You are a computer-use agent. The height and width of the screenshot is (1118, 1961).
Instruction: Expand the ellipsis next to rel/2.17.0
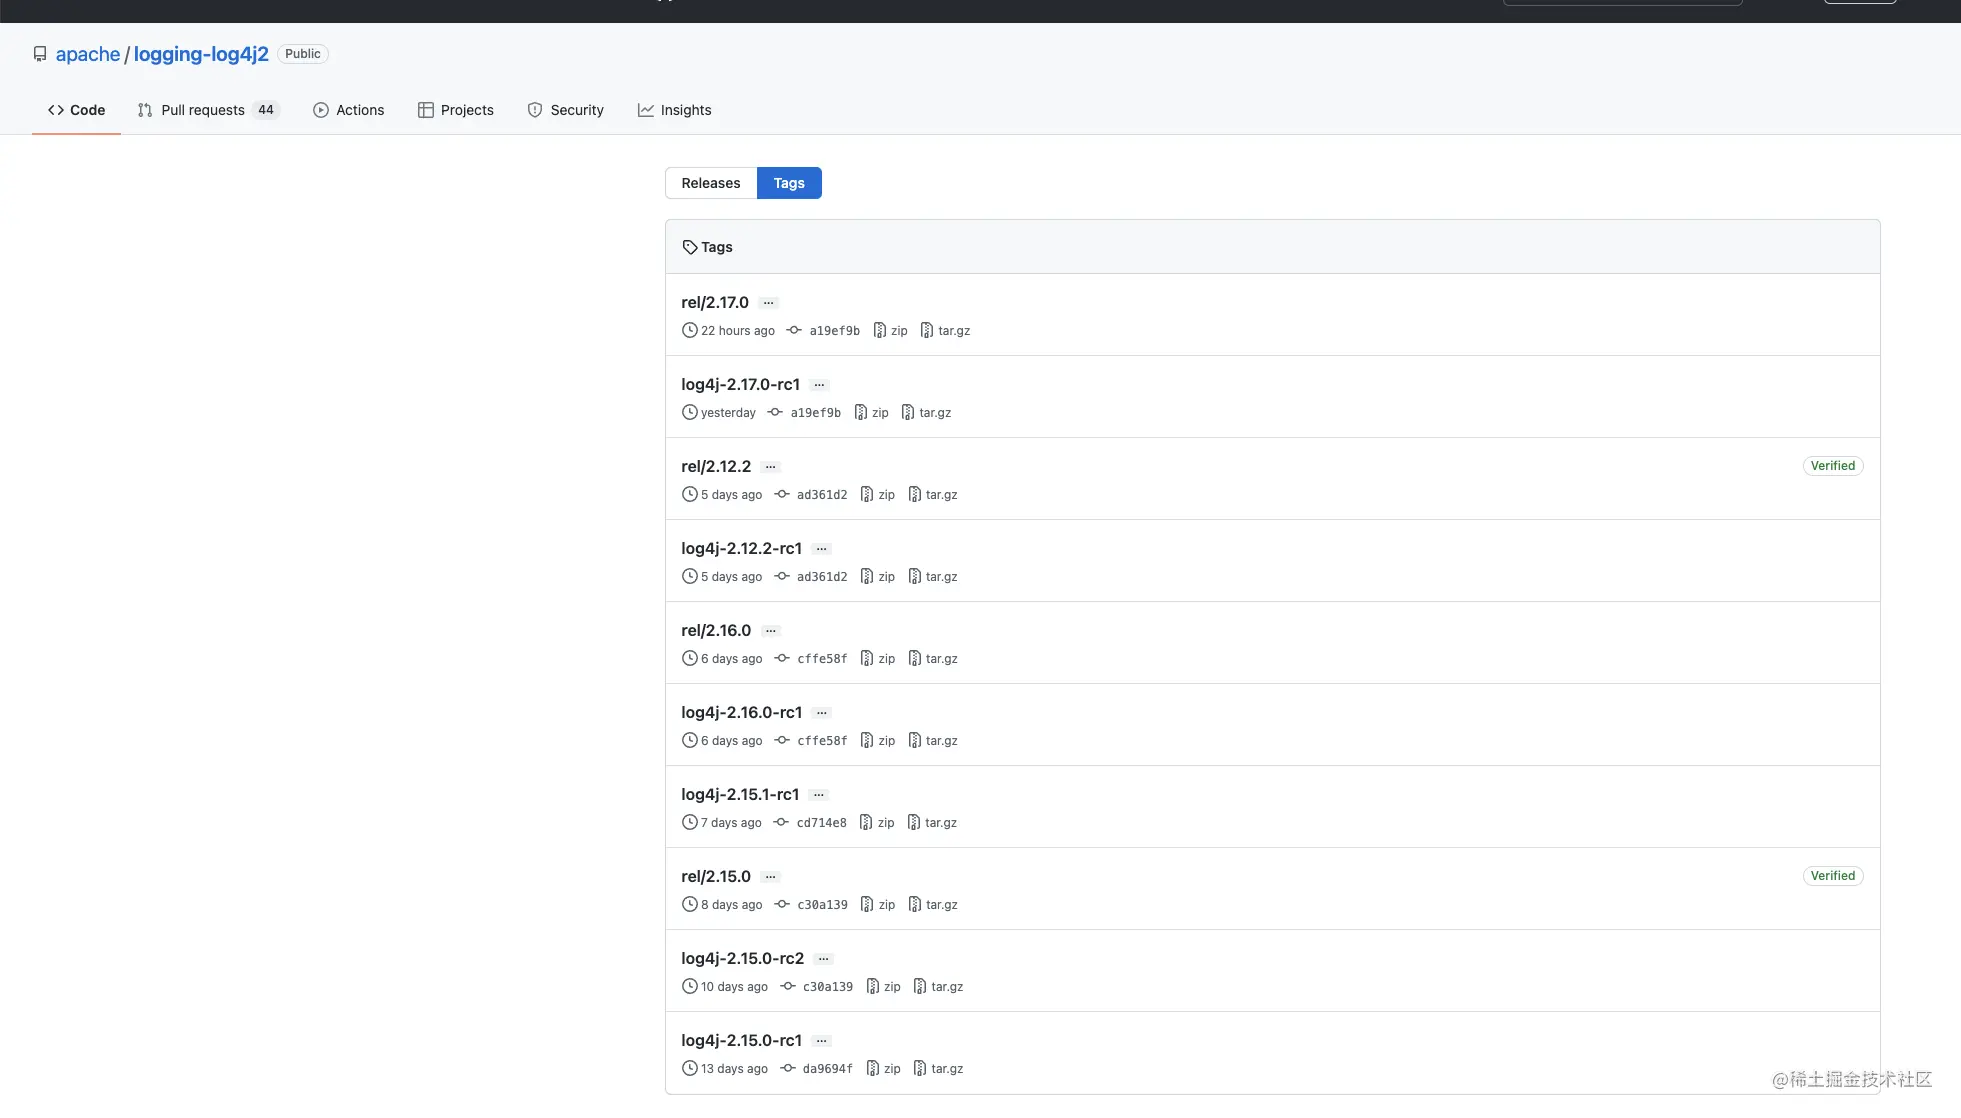point(768,303)
